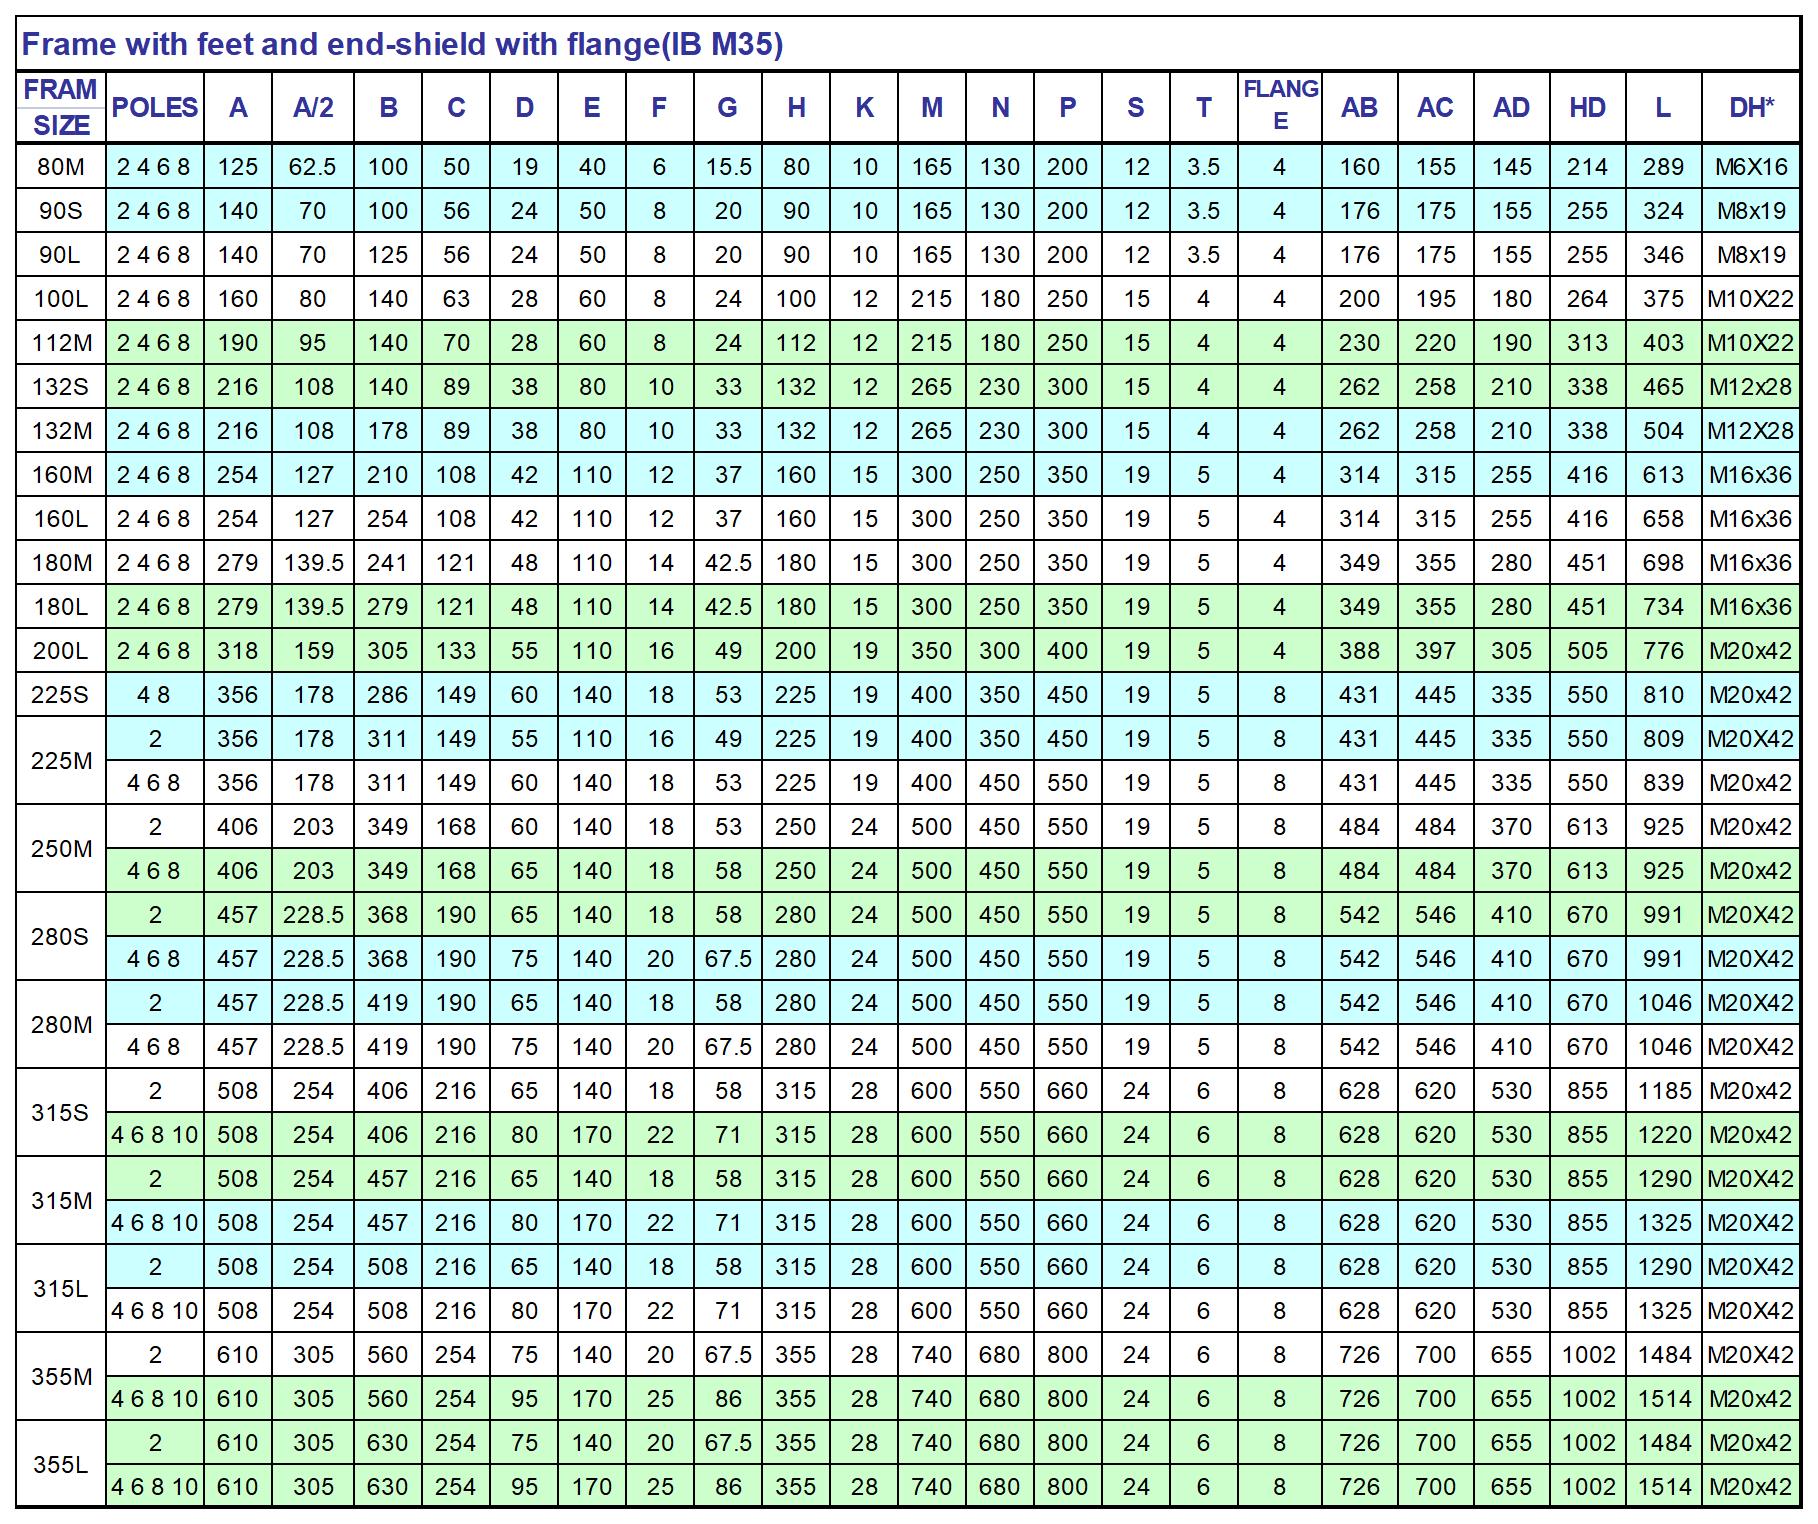Select the 132S frame size cell
The height and width of the screenshot is (1524, 1818).
[61, 387]
